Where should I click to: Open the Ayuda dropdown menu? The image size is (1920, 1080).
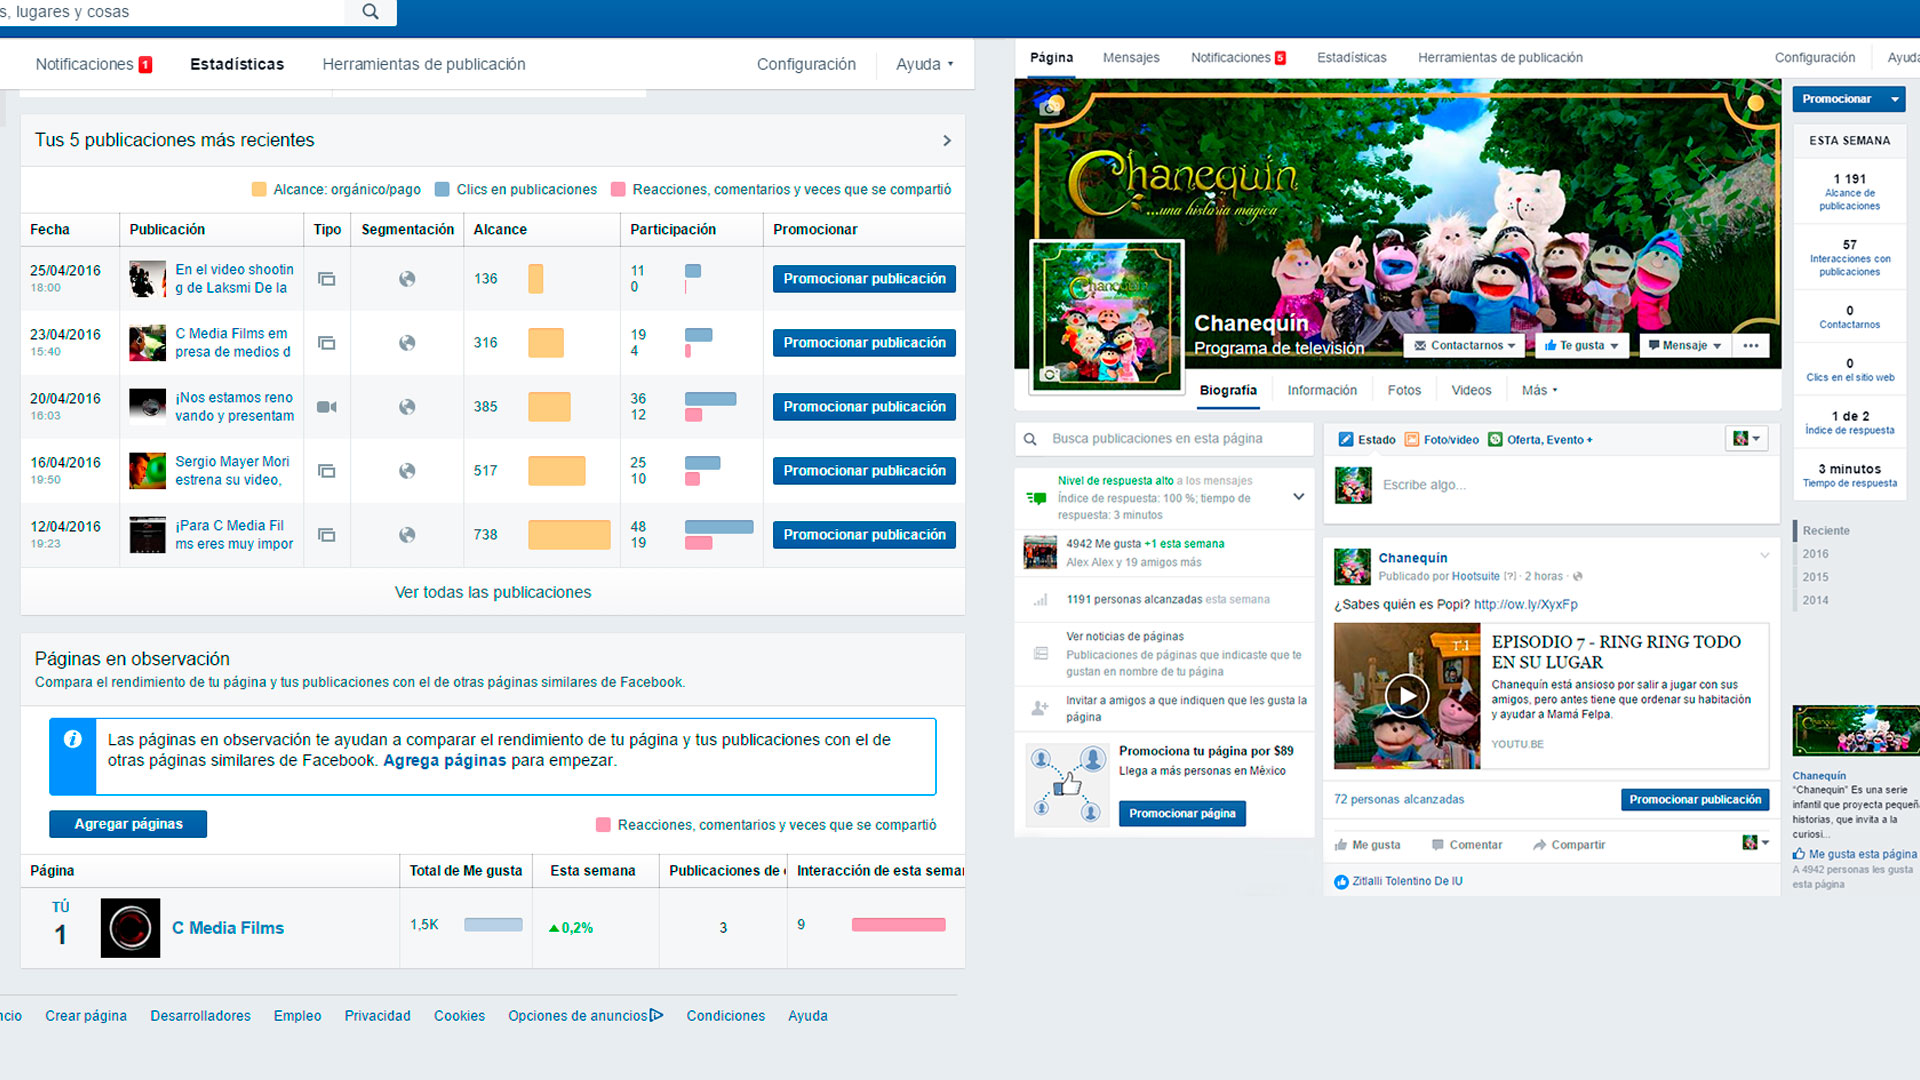coord(924,65)
